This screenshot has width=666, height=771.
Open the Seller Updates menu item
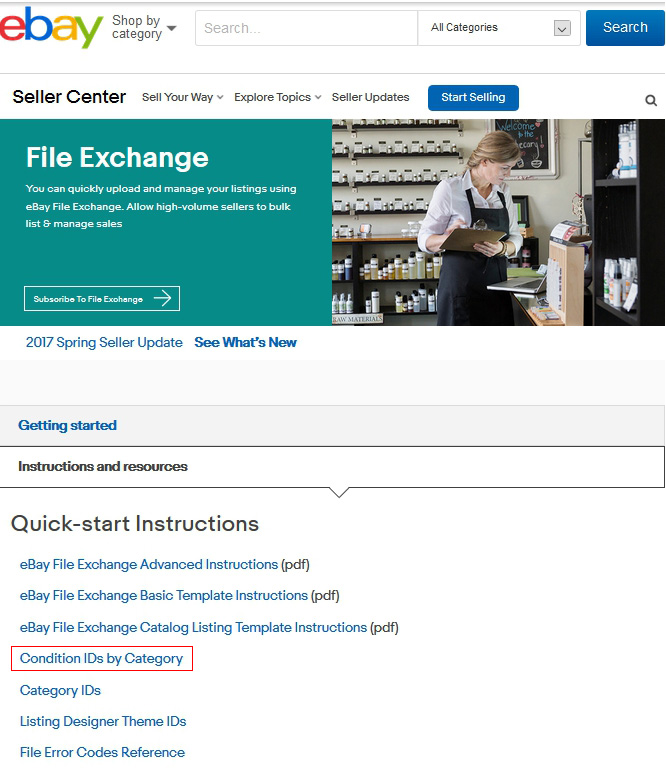(370, 97)
